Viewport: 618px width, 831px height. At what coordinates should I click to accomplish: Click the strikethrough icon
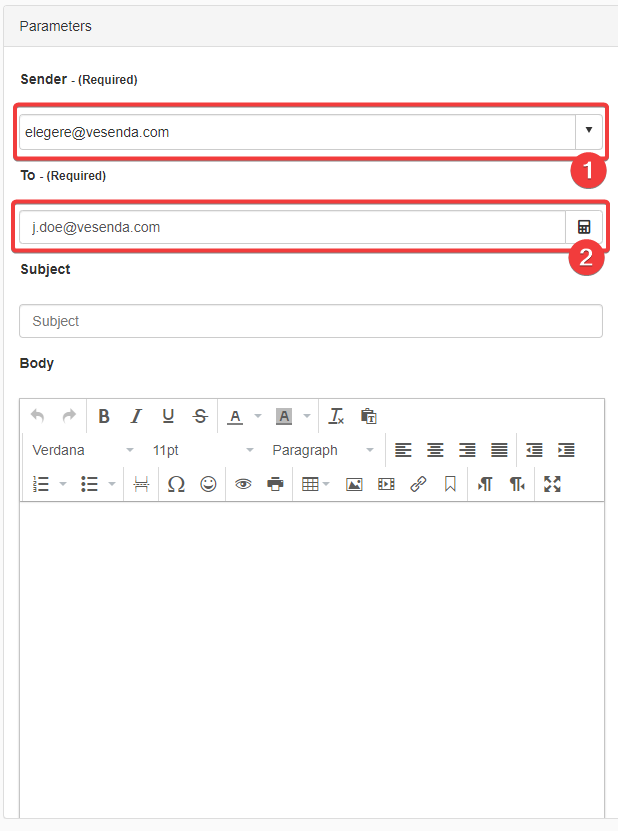click(200, 416)
